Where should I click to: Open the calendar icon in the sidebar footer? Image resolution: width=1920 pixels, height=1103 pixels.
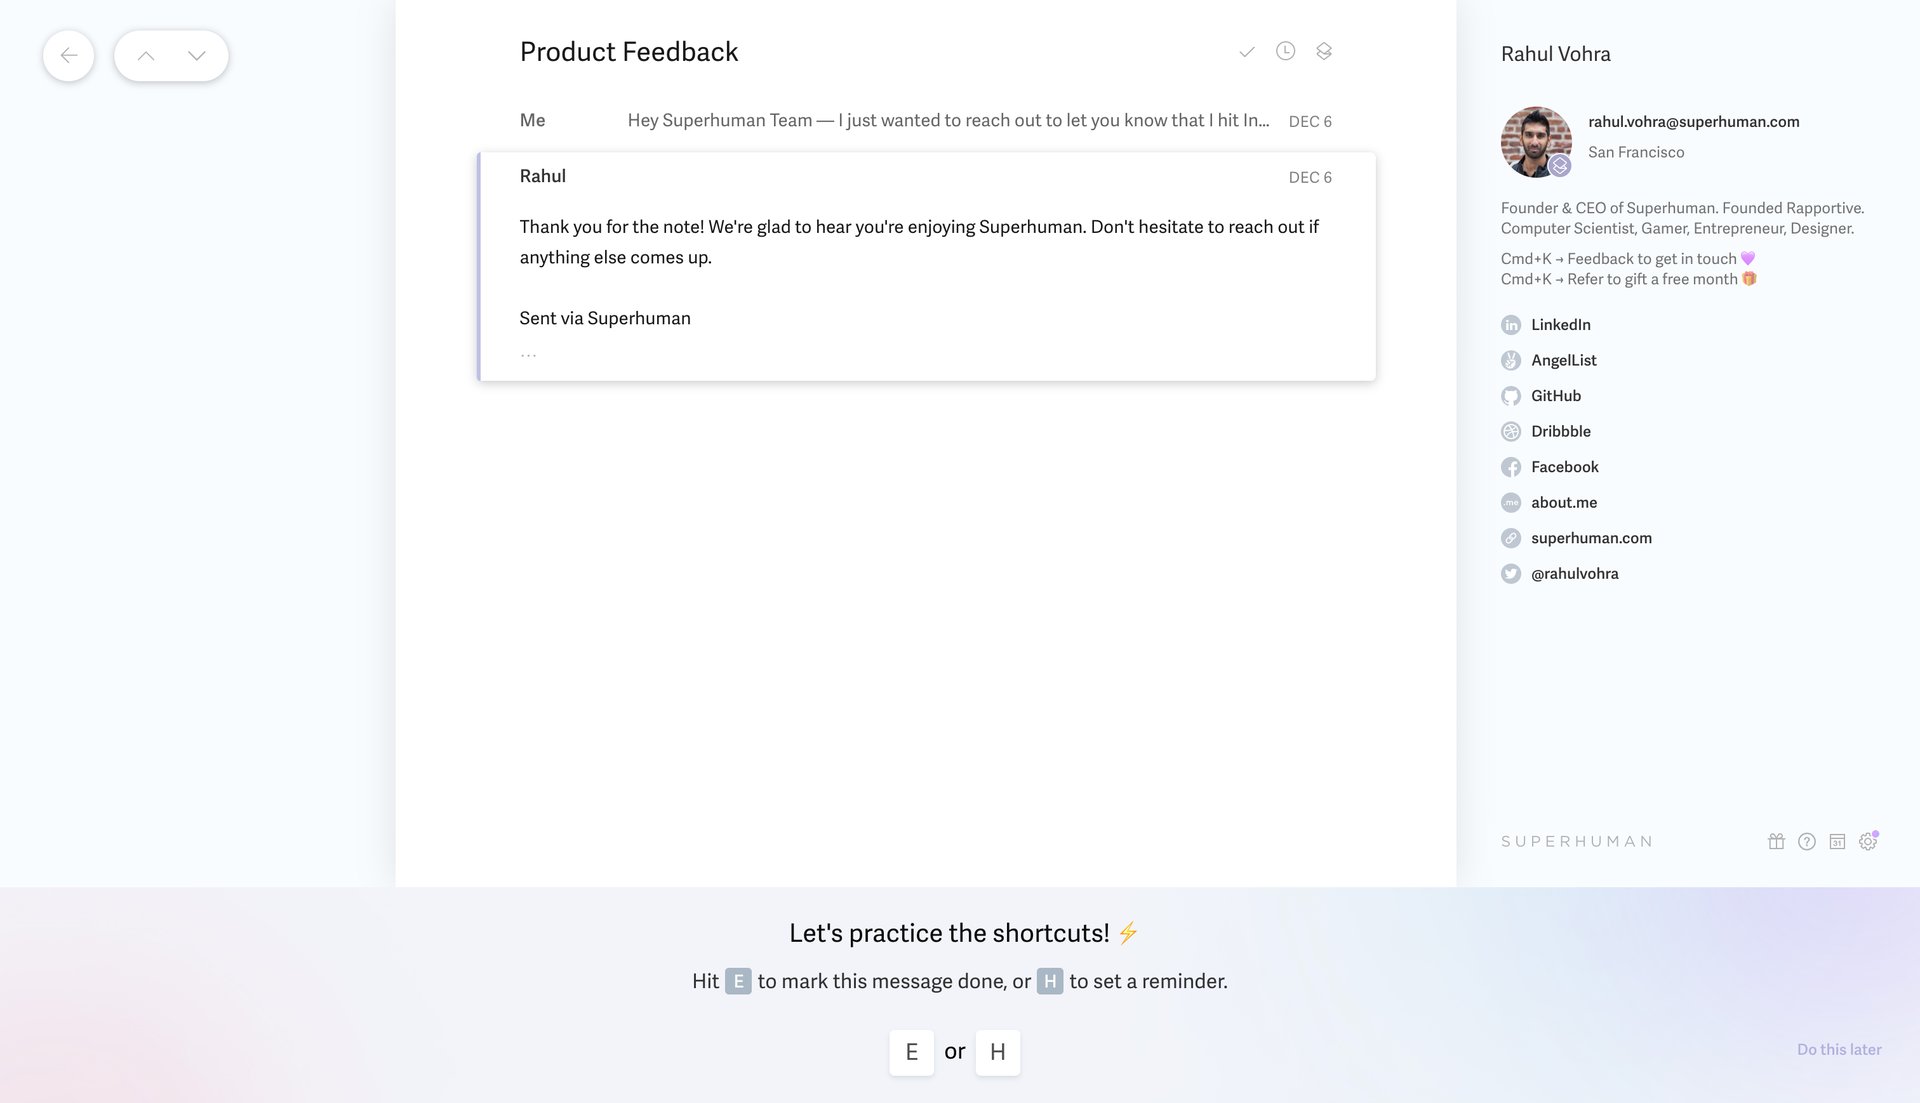[1838, 841]
